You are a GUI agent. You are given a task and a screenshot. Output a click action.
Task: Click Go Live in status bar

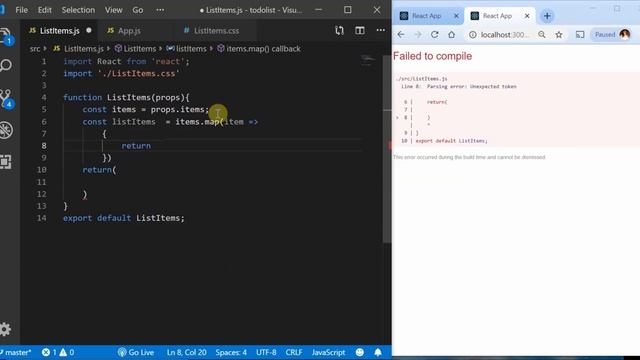coord(136,352)
